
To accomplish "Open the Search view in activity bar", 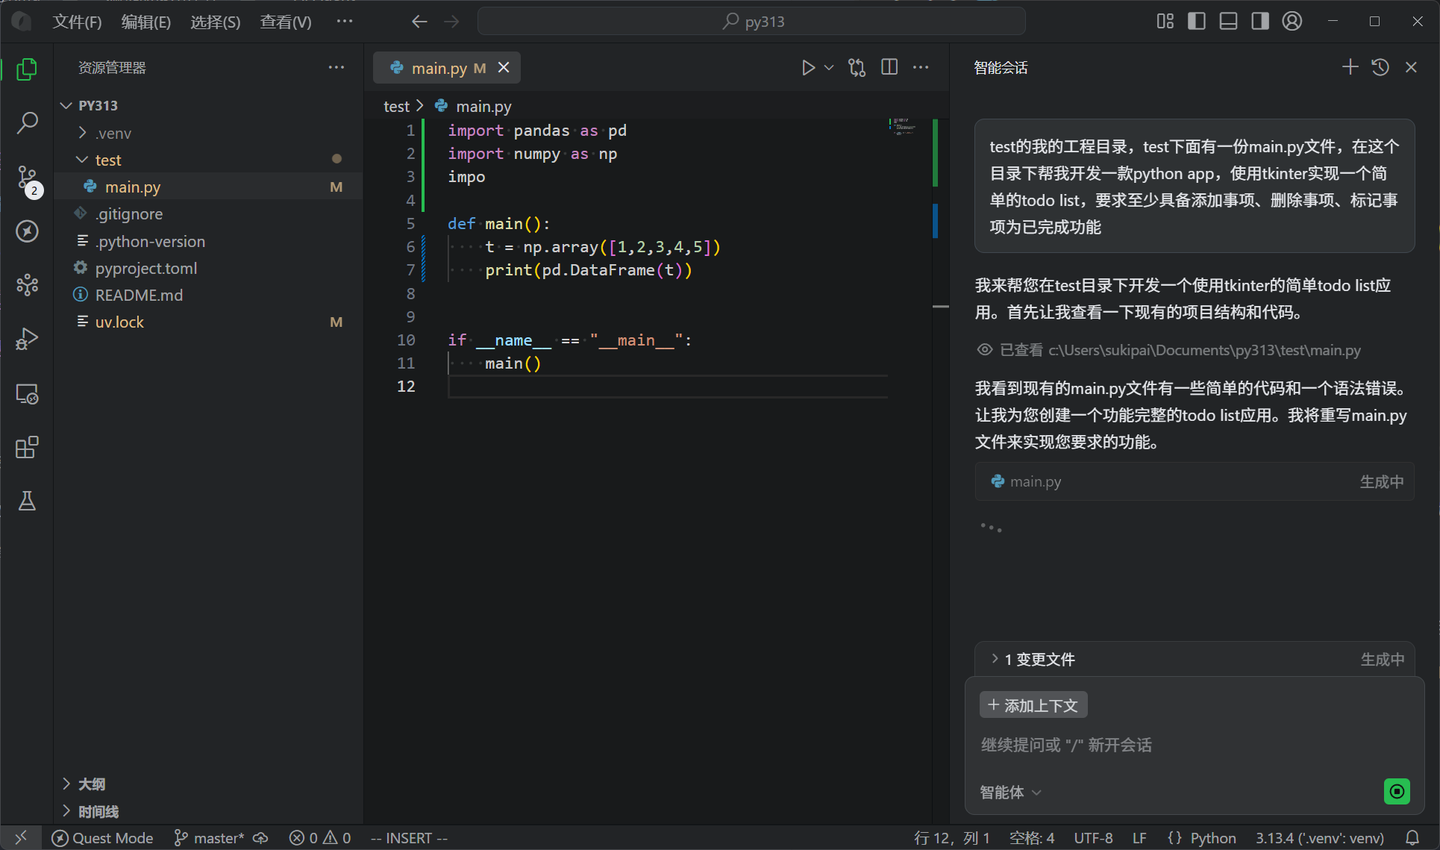I will click(x=27, y=123).
